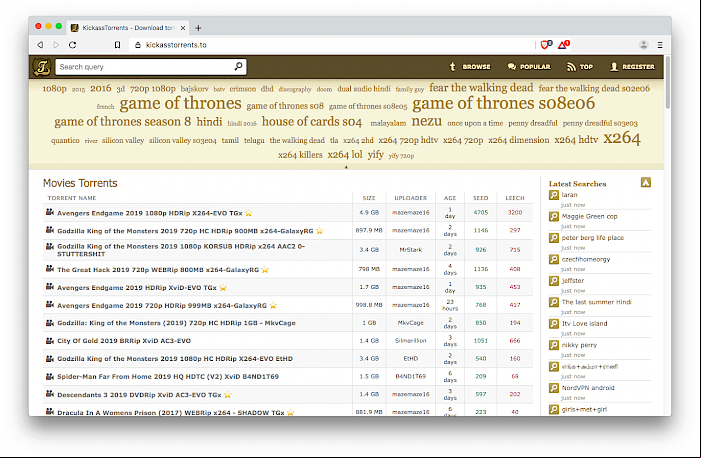Open the Browse menu
701x458 pixels.
[470, 67]
